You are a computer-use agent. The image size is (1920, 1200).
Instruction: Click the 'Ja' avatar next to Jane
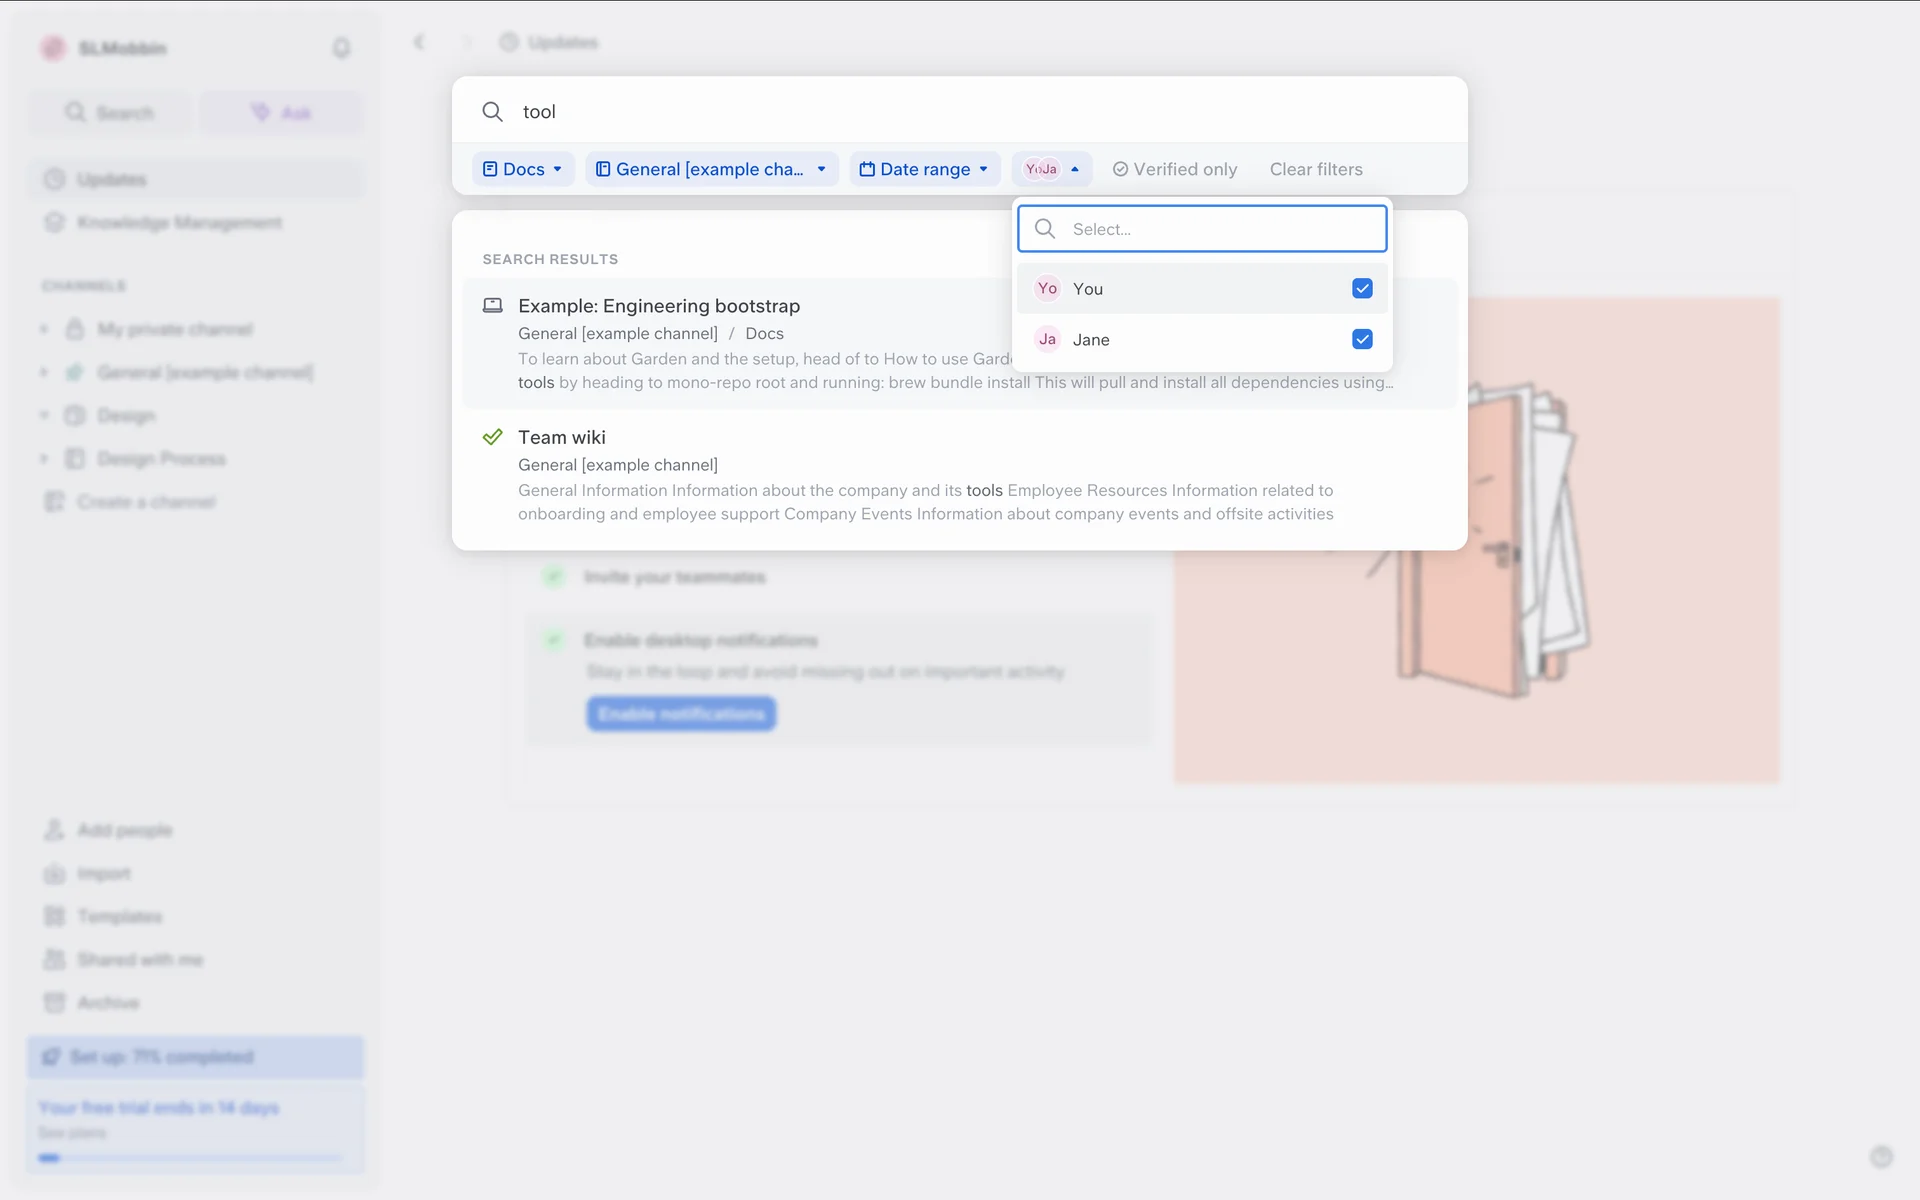click(x=1047, y=340)
